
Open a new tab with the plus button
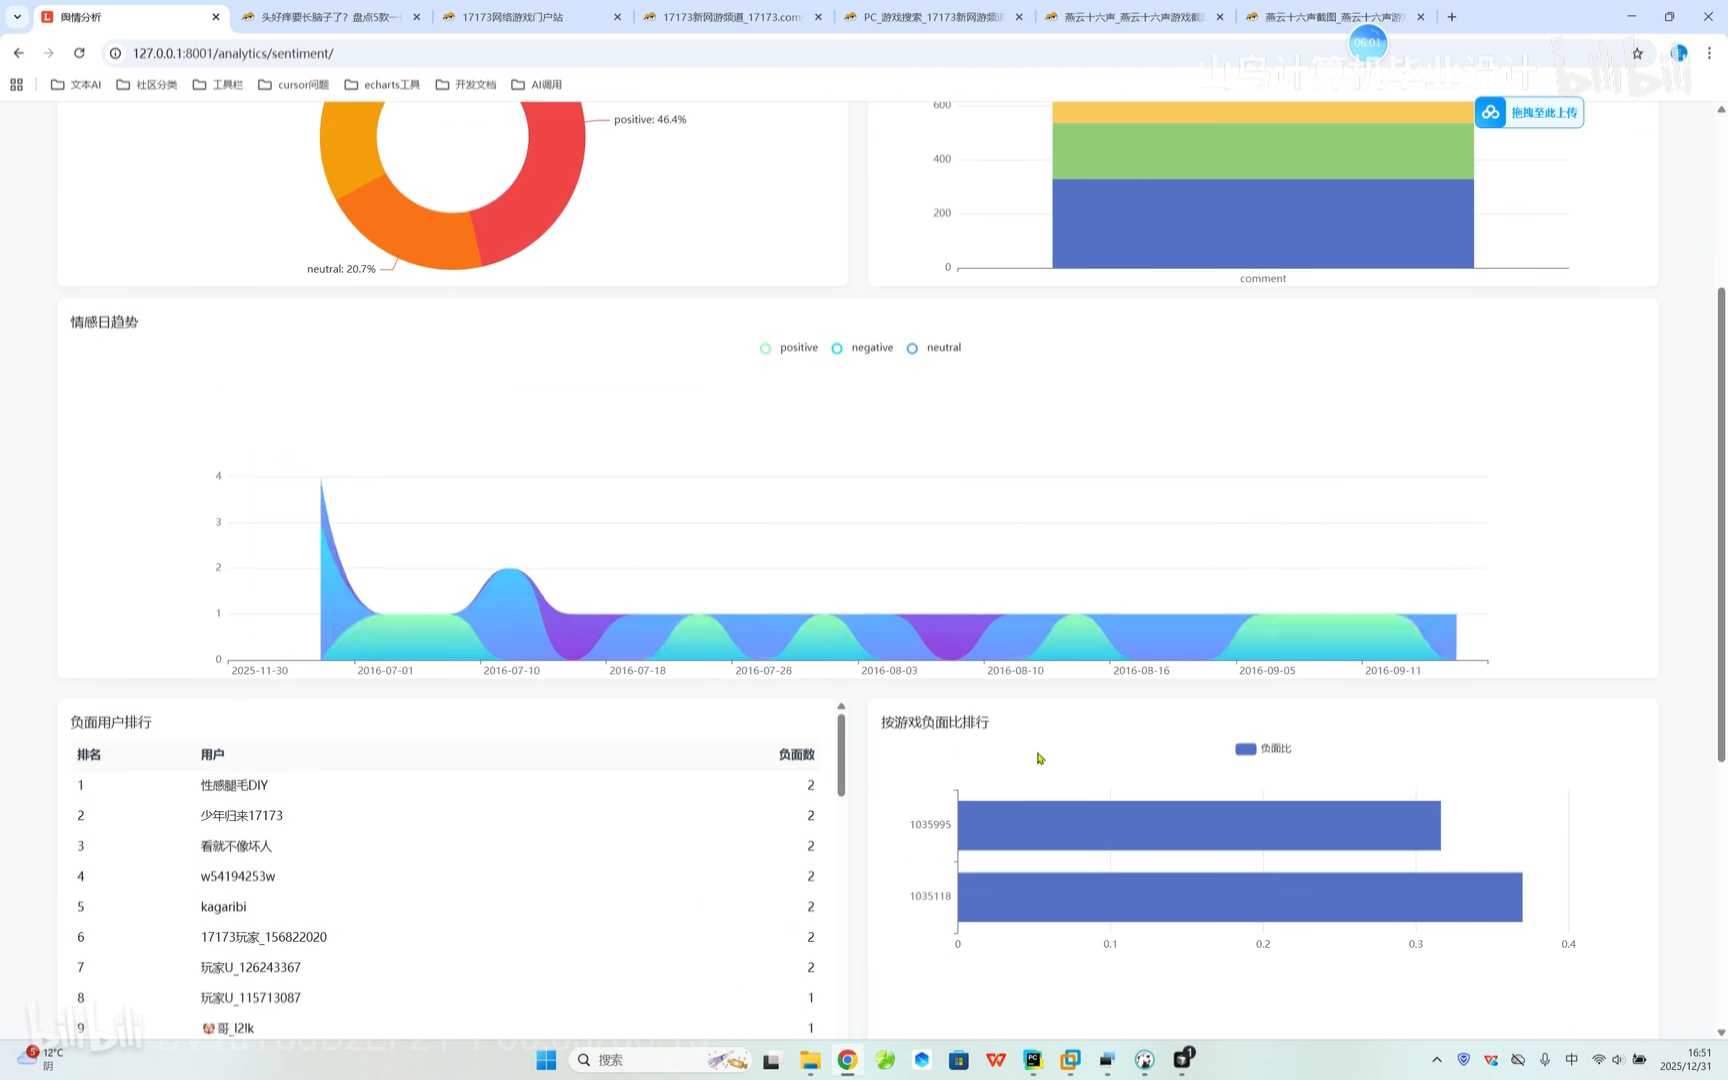tap(1451, 17)
